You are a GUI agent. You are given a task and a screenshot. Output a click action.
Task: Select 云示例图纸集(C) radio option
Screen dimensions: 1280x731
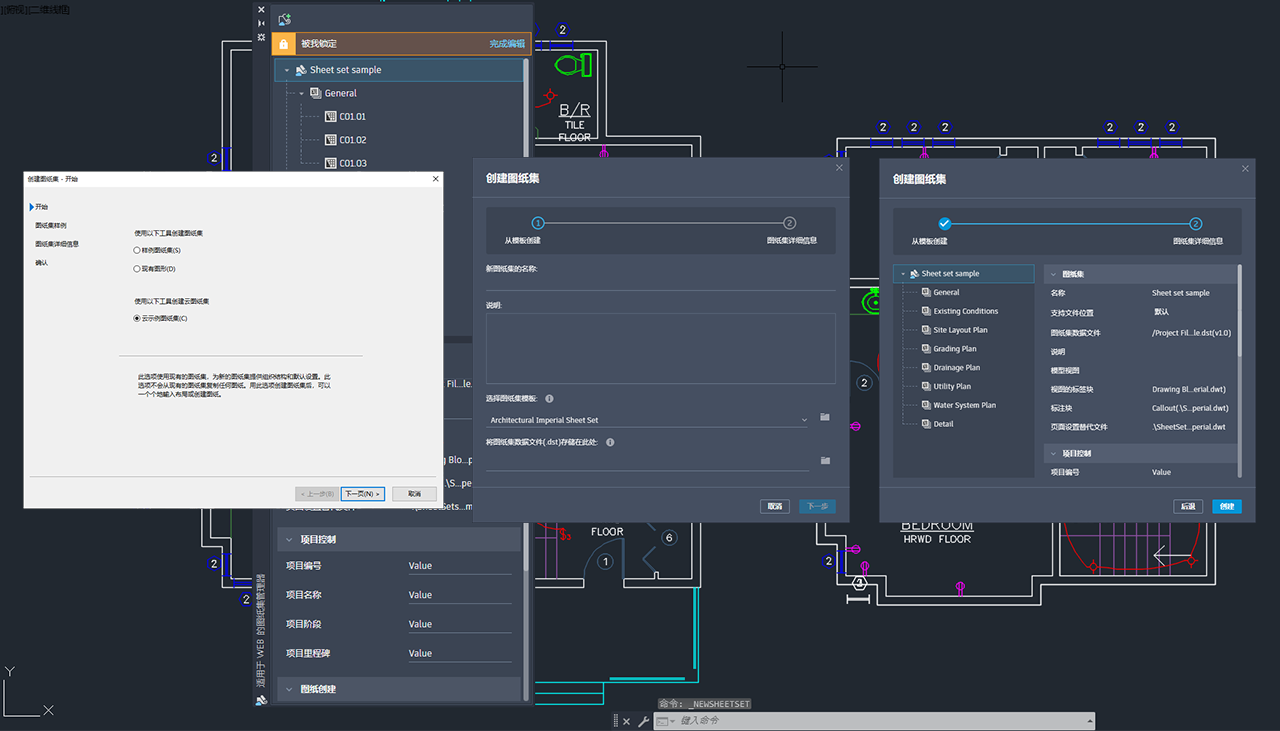pyautogui.click(x=137, y=319)
